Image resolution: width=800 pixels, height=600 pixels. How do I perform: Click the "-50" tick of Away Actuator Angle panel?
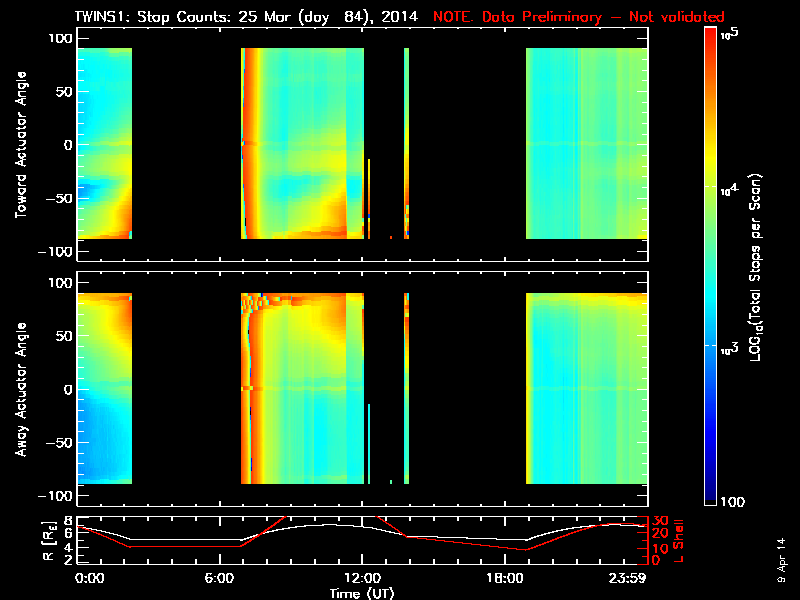[59, 443]
